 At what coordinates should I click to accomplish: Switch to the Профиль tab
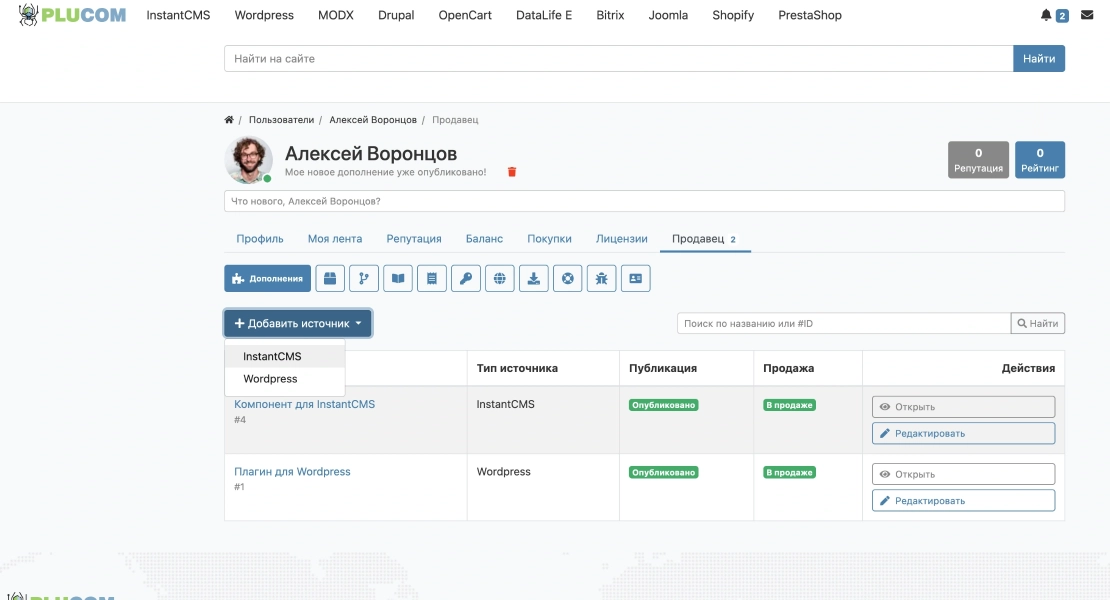(260, 239)
